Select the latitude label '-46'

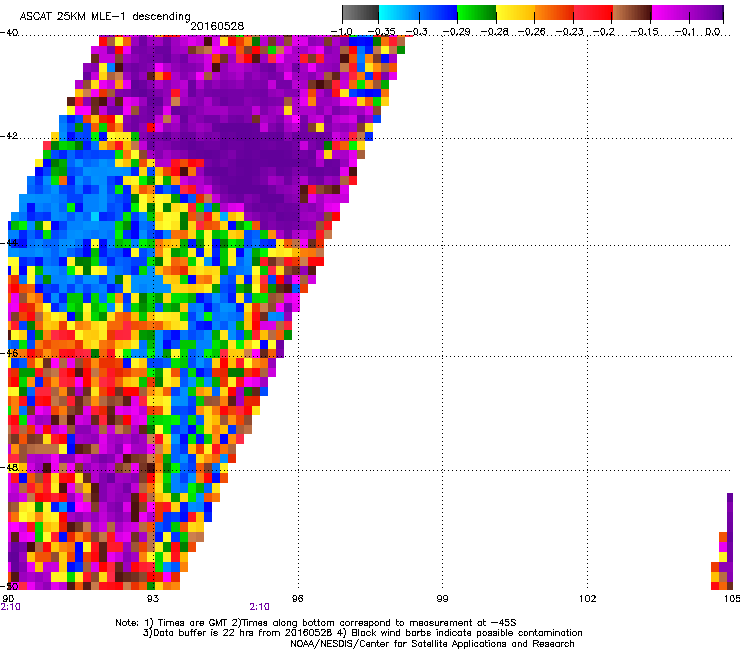[x=9, y=353]
